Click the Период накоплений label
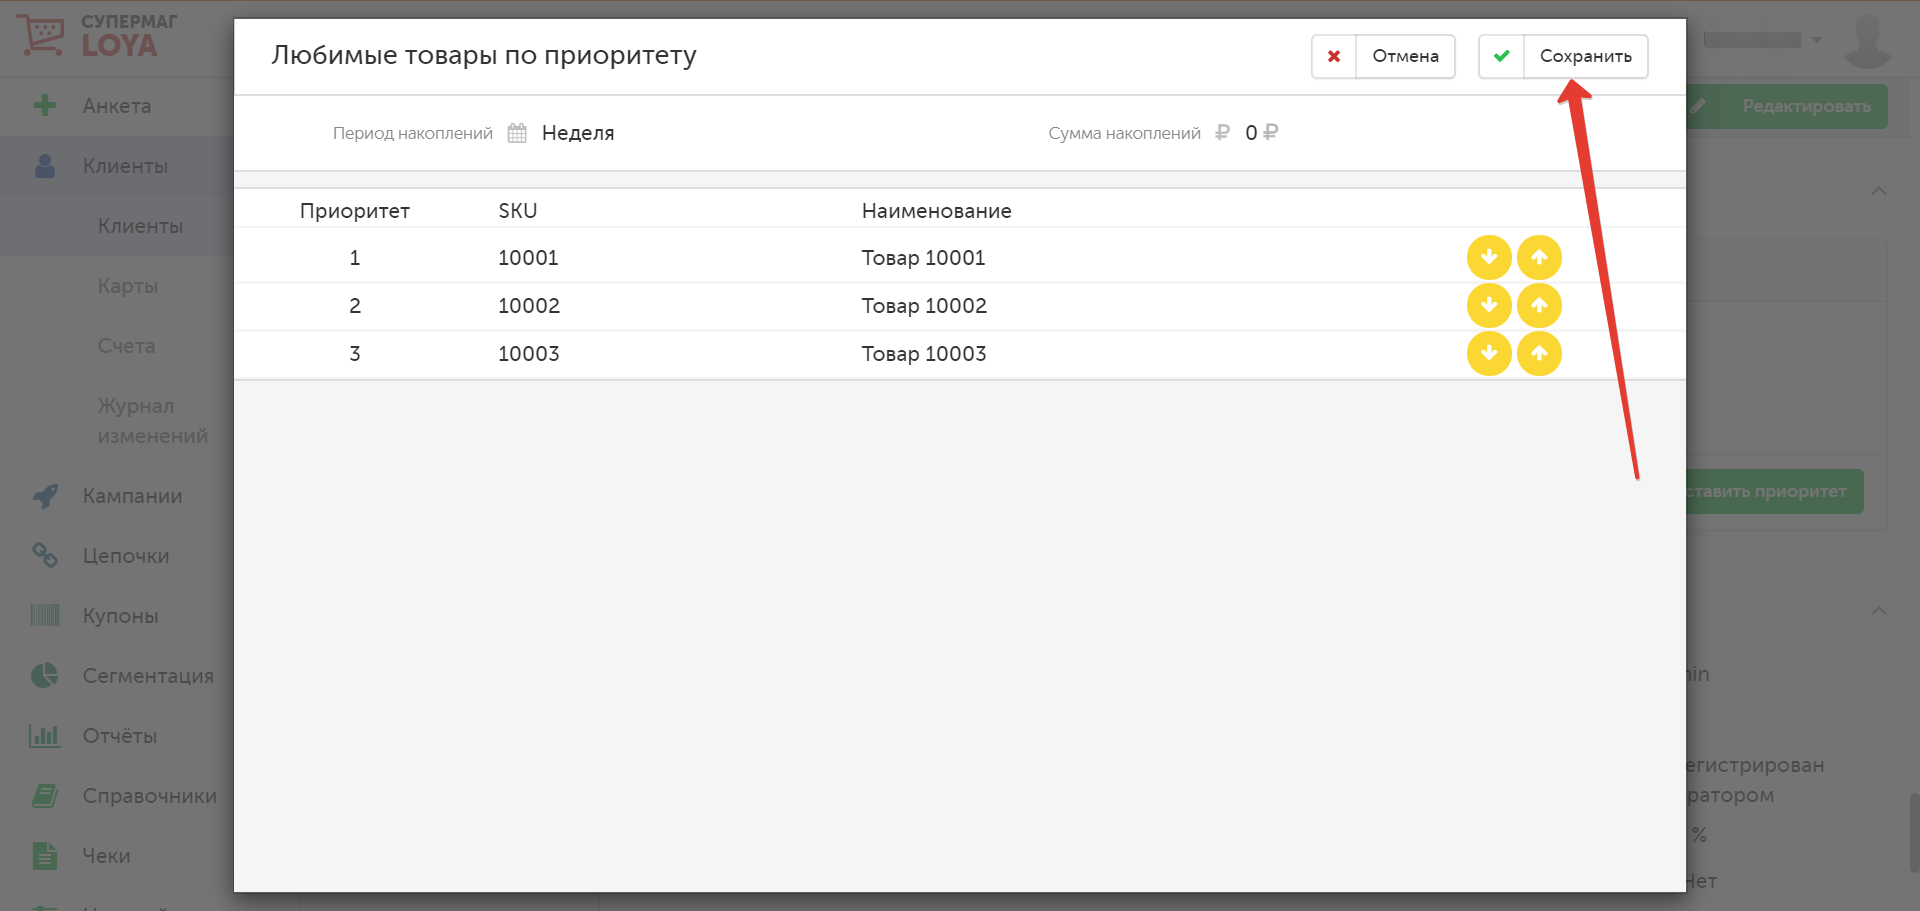The image size is (1920, 911). pyautogui.click(x=413, y=133)
